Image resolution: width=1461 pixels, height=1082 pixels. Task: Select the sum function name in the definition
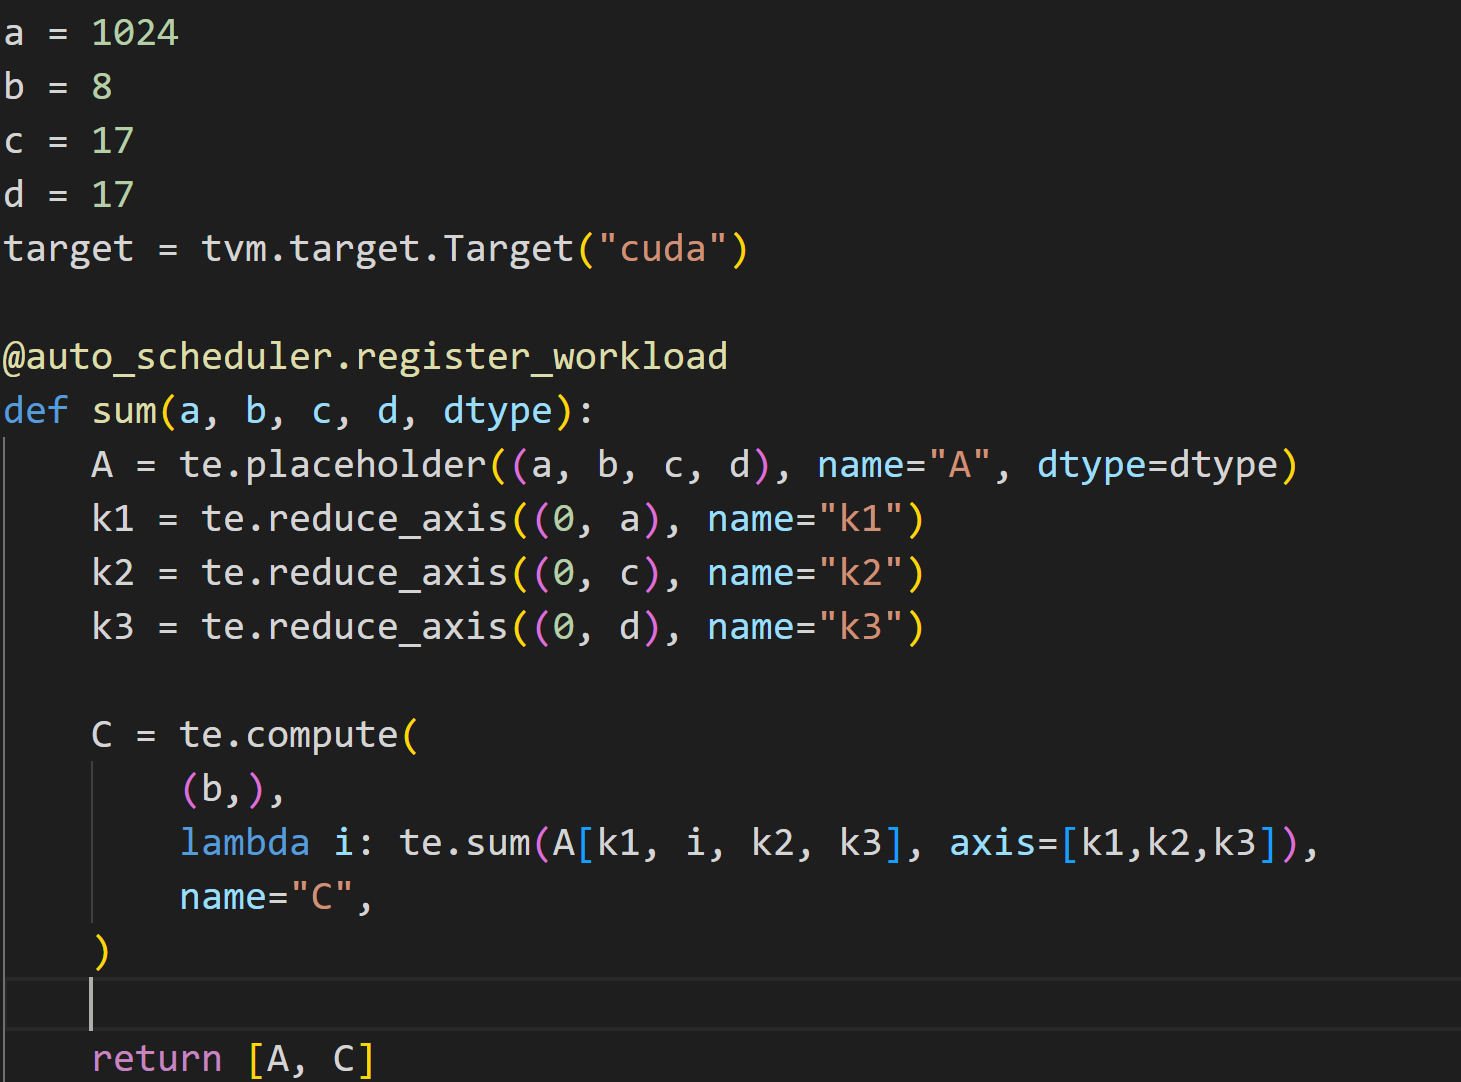click(x=124, y=411)
